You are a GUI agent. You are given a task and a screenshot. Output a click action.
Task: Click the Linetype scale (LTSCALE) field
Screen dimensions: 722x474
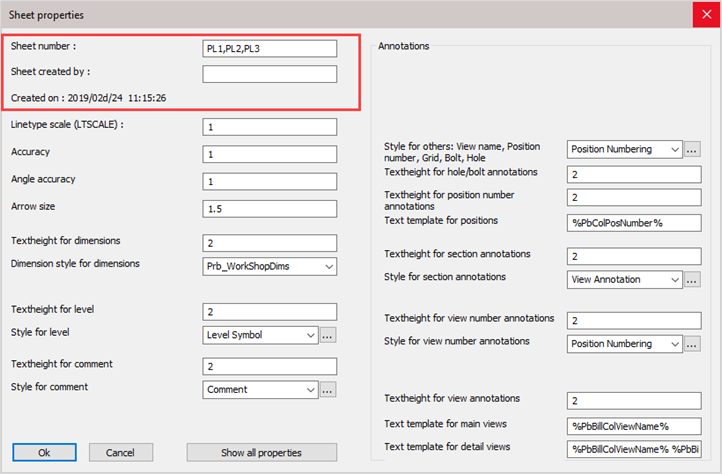click(x=269, y=127)
